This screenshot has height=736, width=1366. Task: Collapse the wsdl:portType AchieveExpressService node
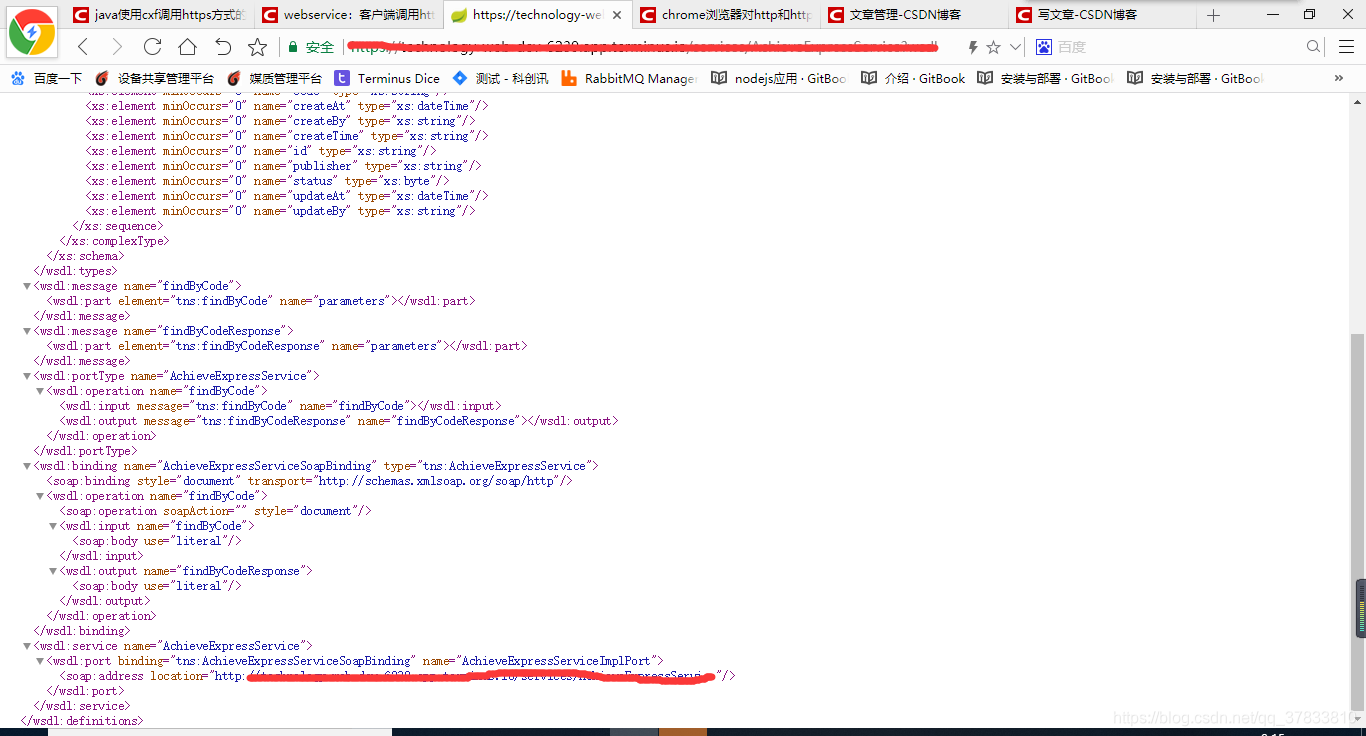(27, 376)
